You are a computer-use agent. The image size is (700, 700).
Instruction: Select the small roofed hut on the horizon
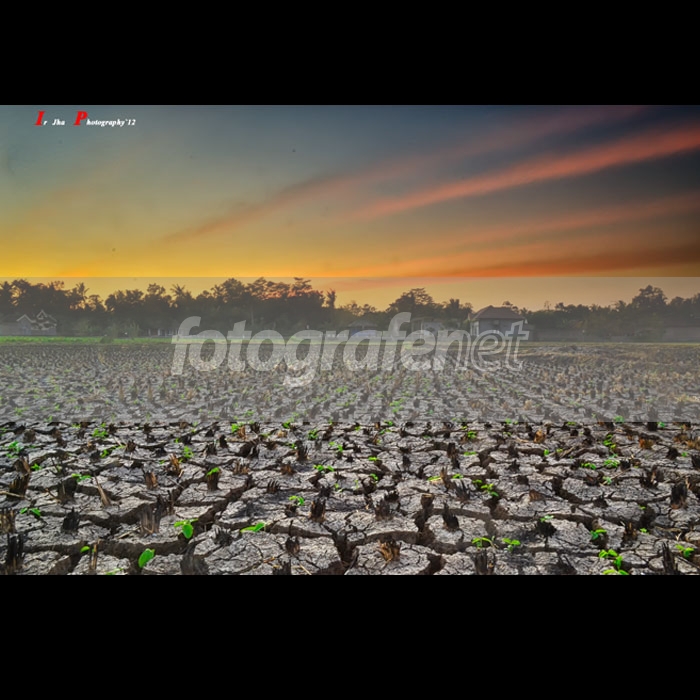point(497,319)
